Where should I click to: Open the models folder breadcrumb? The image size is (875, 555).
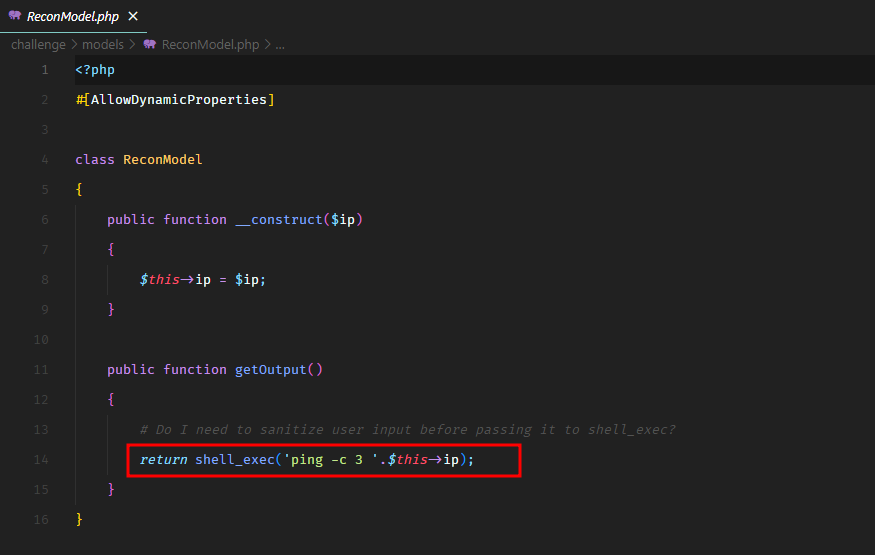click(103, 45)
